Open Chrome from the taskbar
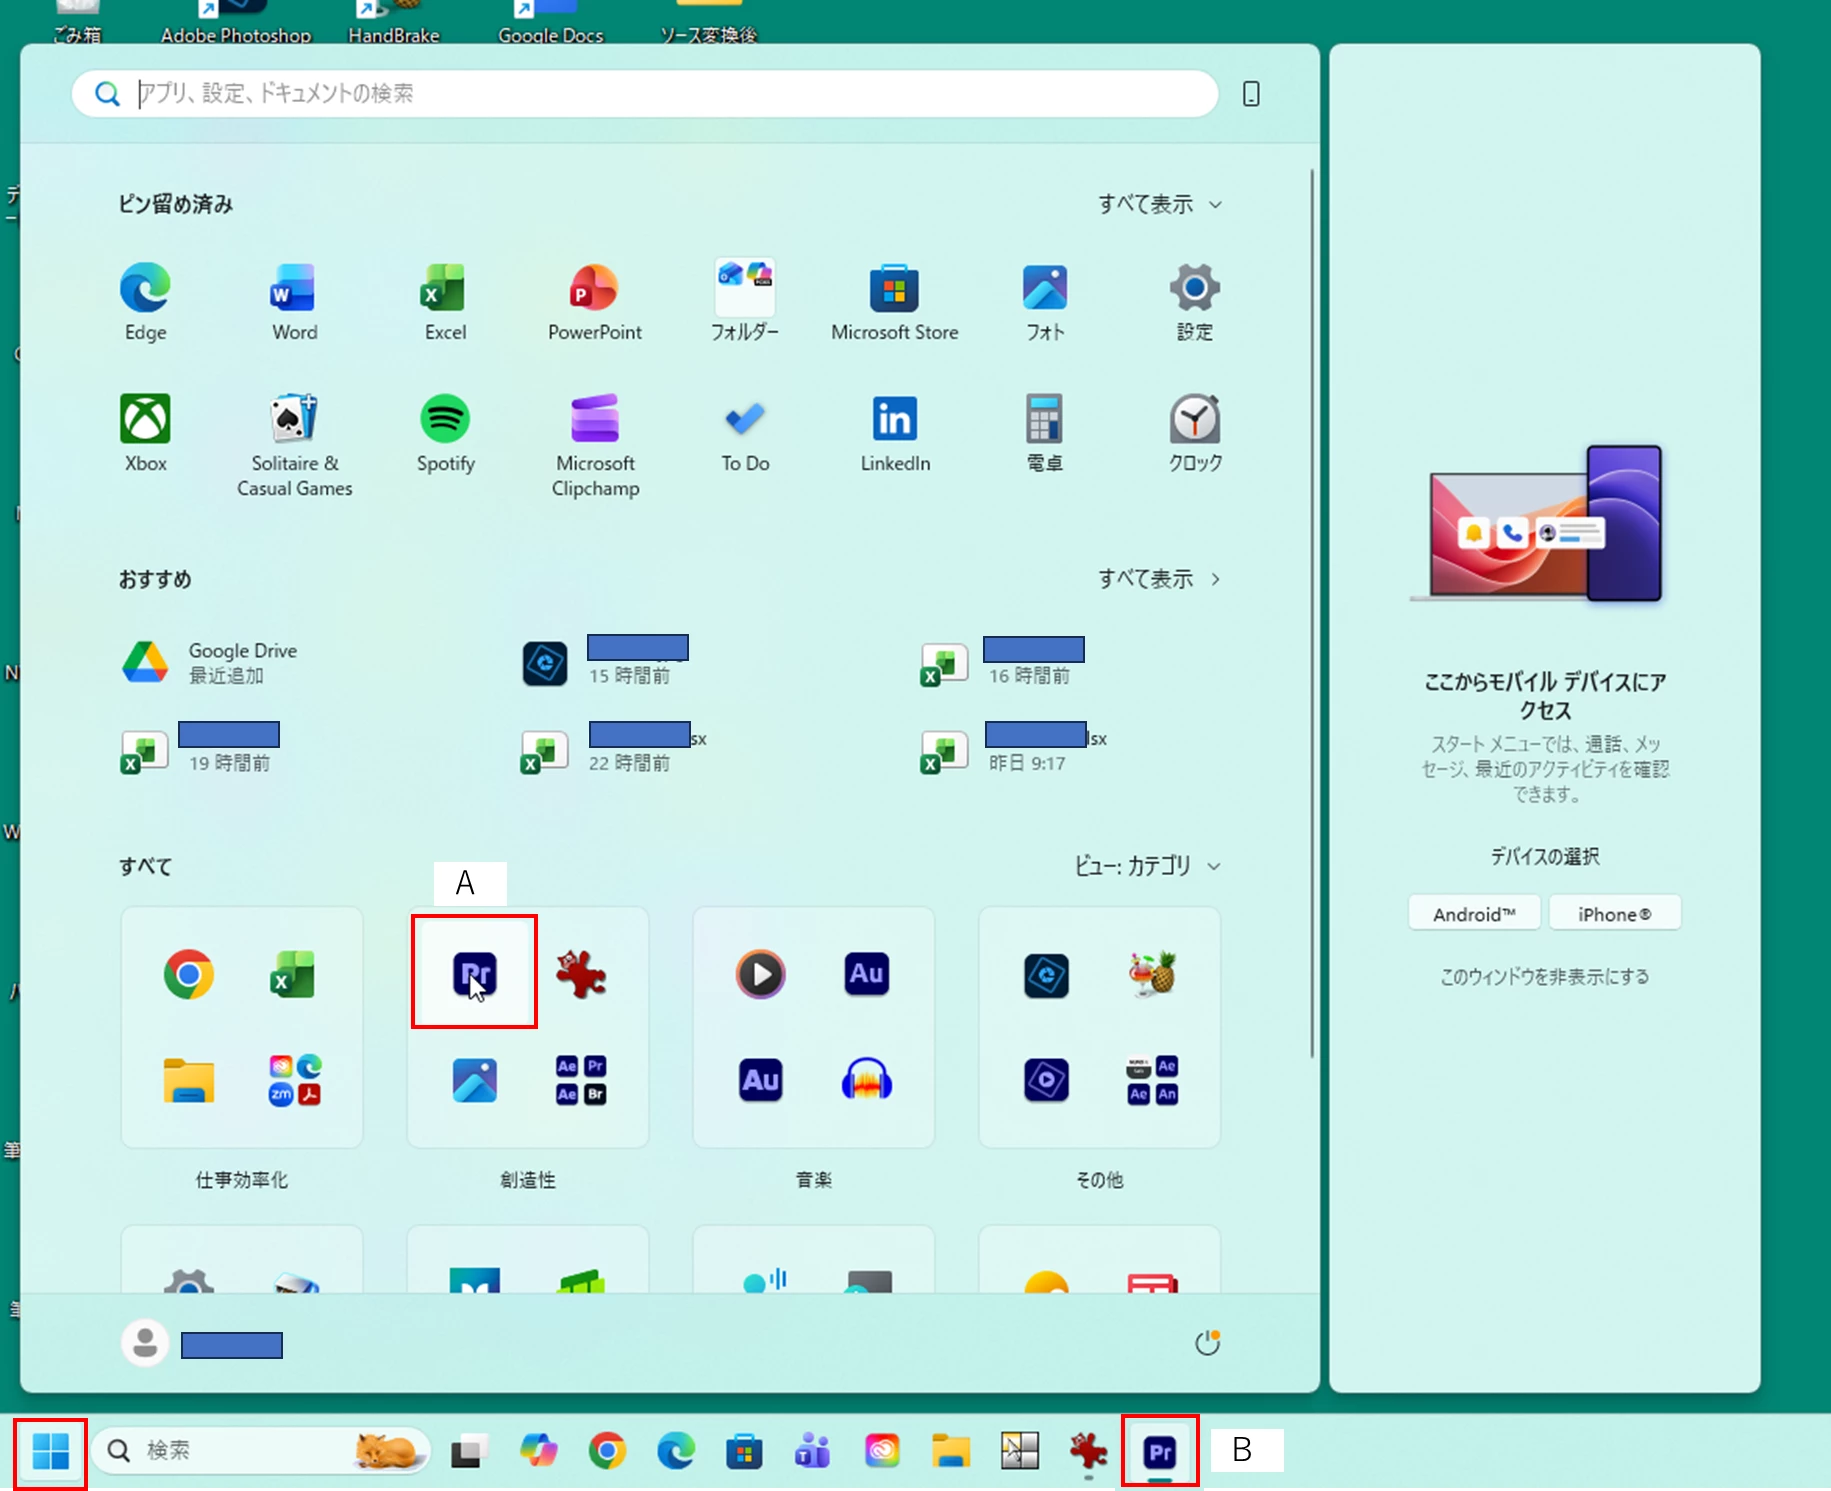This screenshot has height=1491, width=1831. [608, 1451]
